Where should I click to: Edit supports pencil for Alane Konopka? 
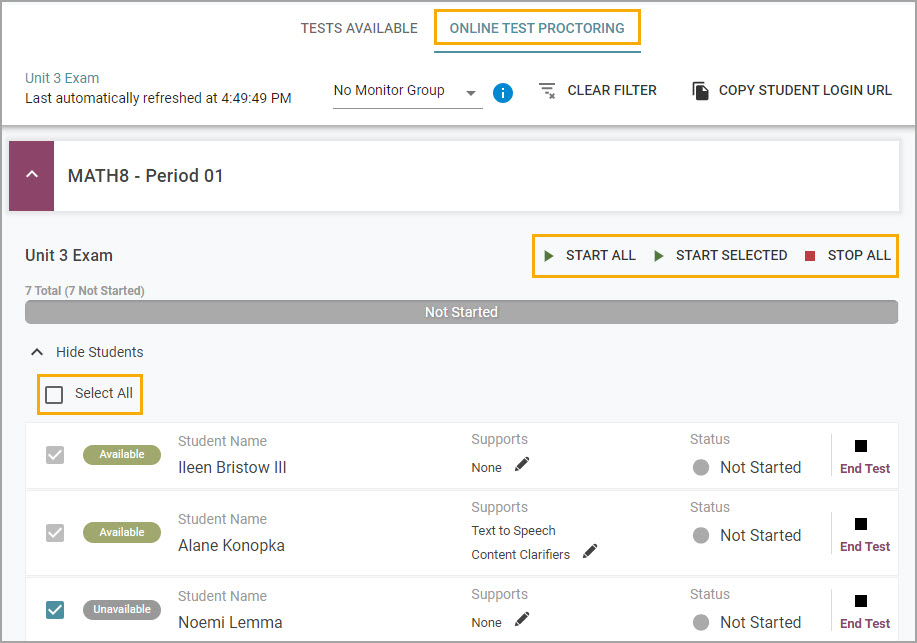pyautogui.click(x=590, y=552)
